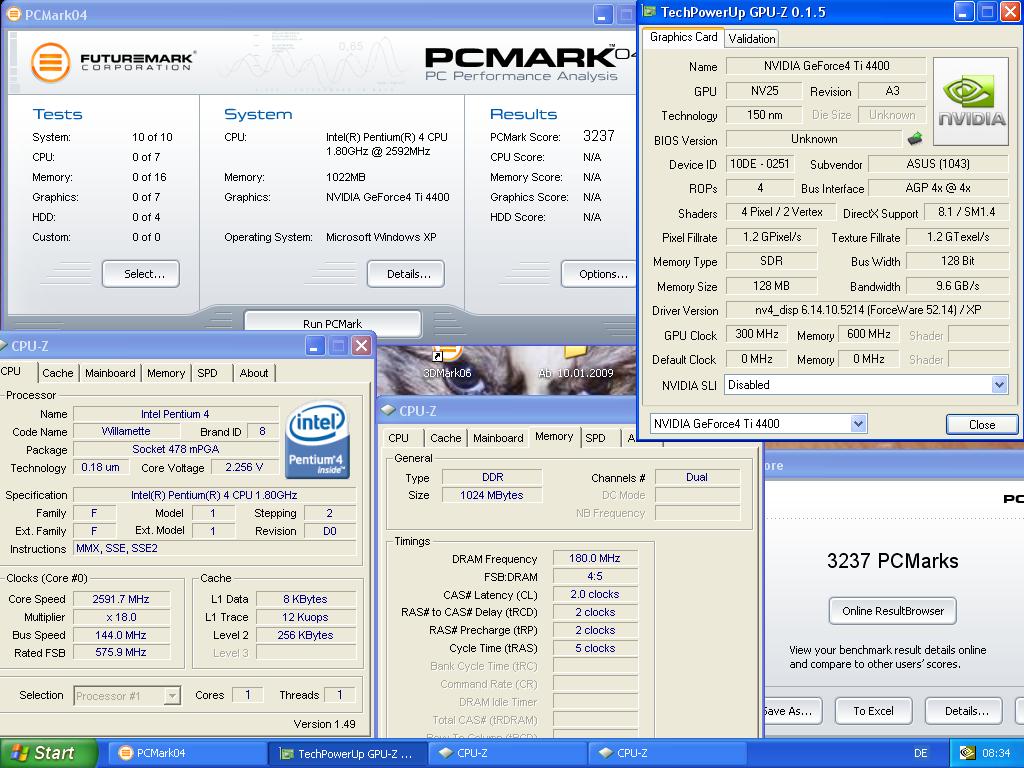The width and height of the screenshot is (1024, 768).
Task: Open the About tab in left CPU-Z window
Action: point(253,373)
